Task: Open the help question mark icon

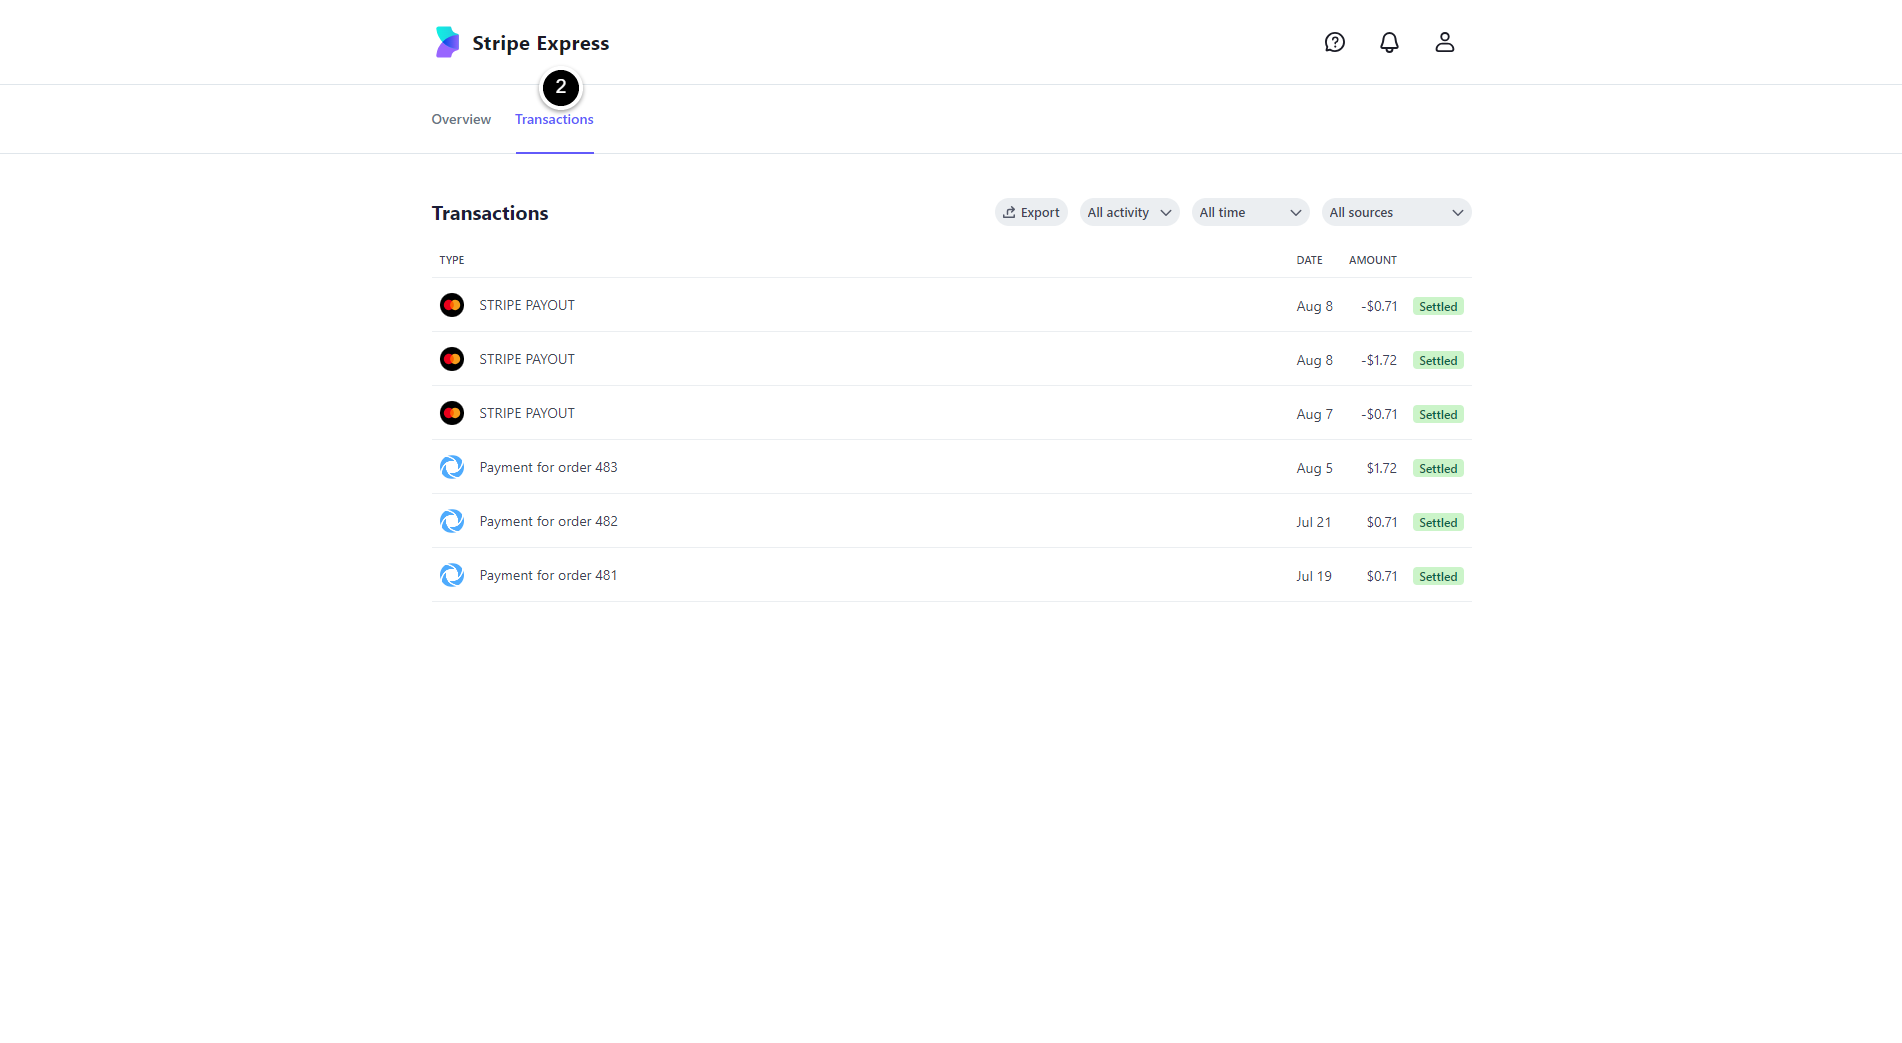Action: coord(1334,42)
